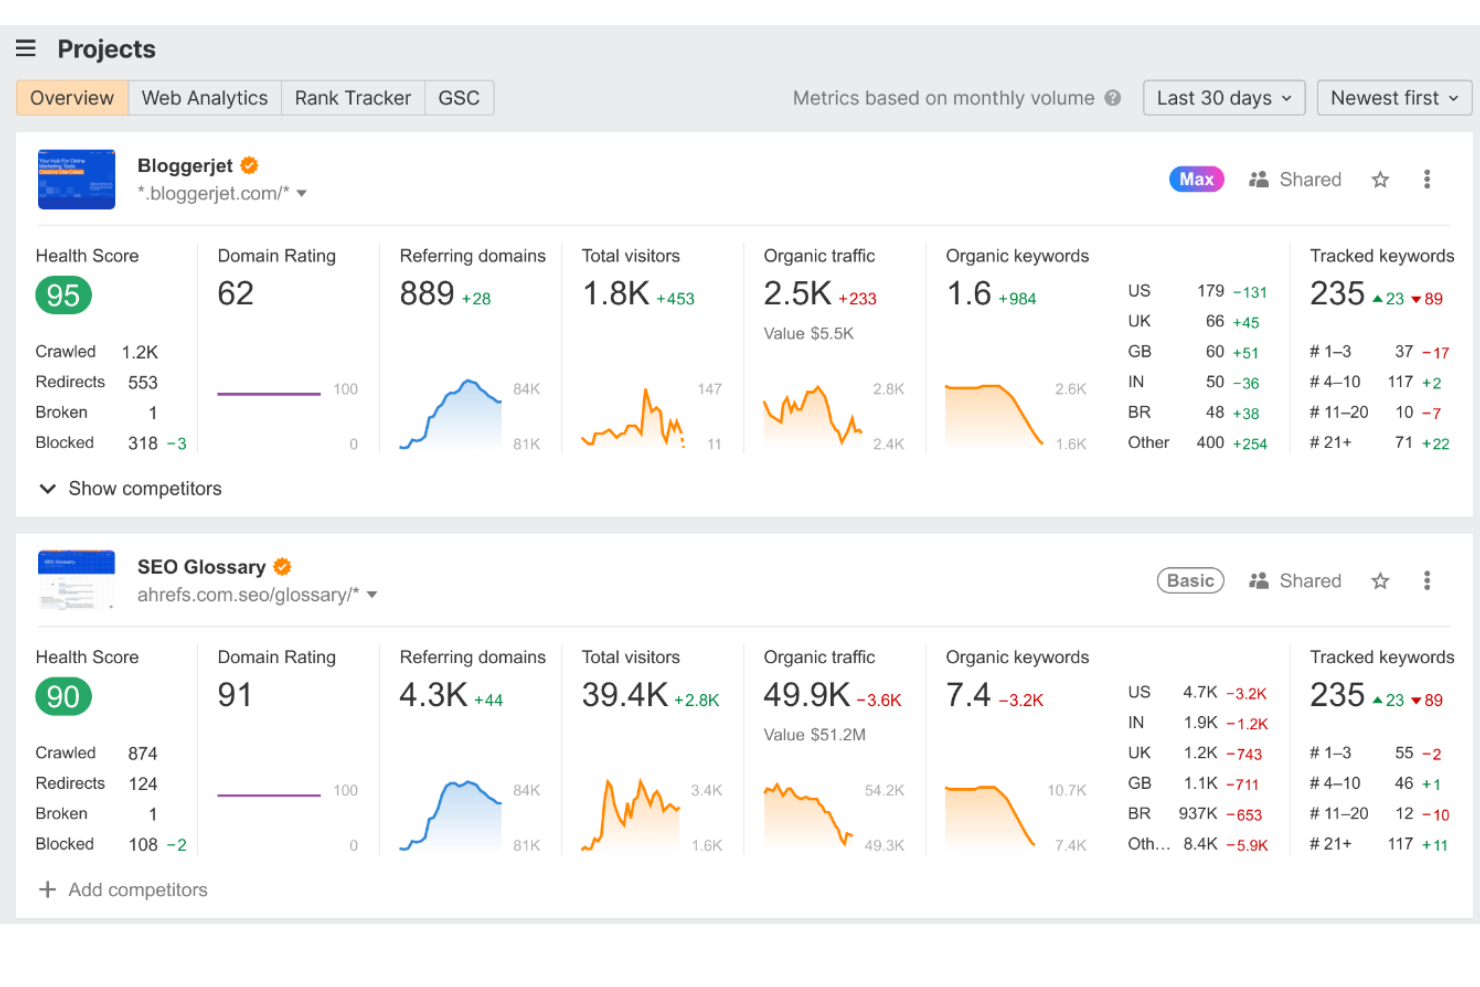Click the Max plan badge
Viewport: 1480px width, 987px height.
1196,179
